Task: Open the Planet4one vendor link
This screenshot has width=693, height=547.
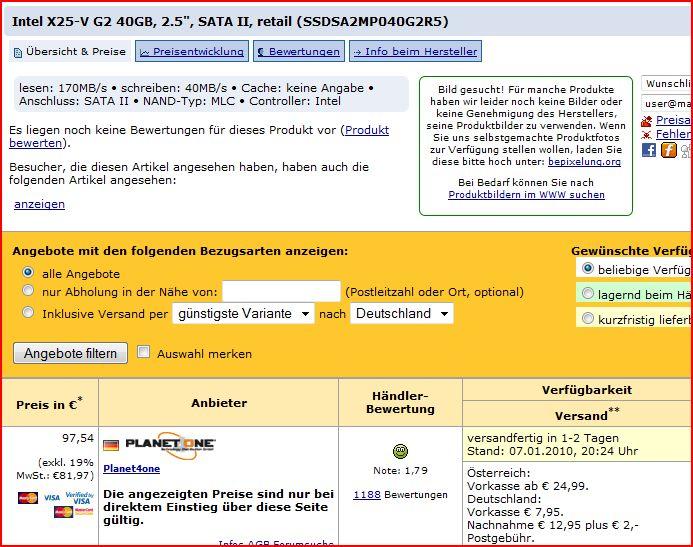Action: [x=132, y=469]
